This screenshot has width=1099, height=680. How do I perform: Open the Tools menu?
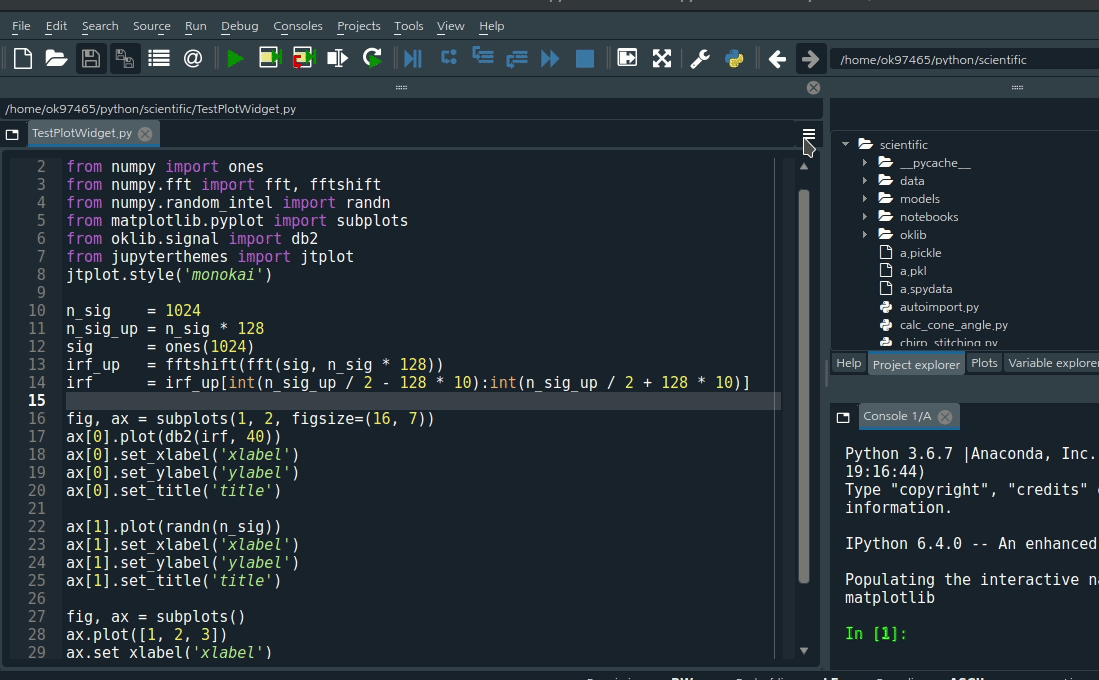[409, 26]
